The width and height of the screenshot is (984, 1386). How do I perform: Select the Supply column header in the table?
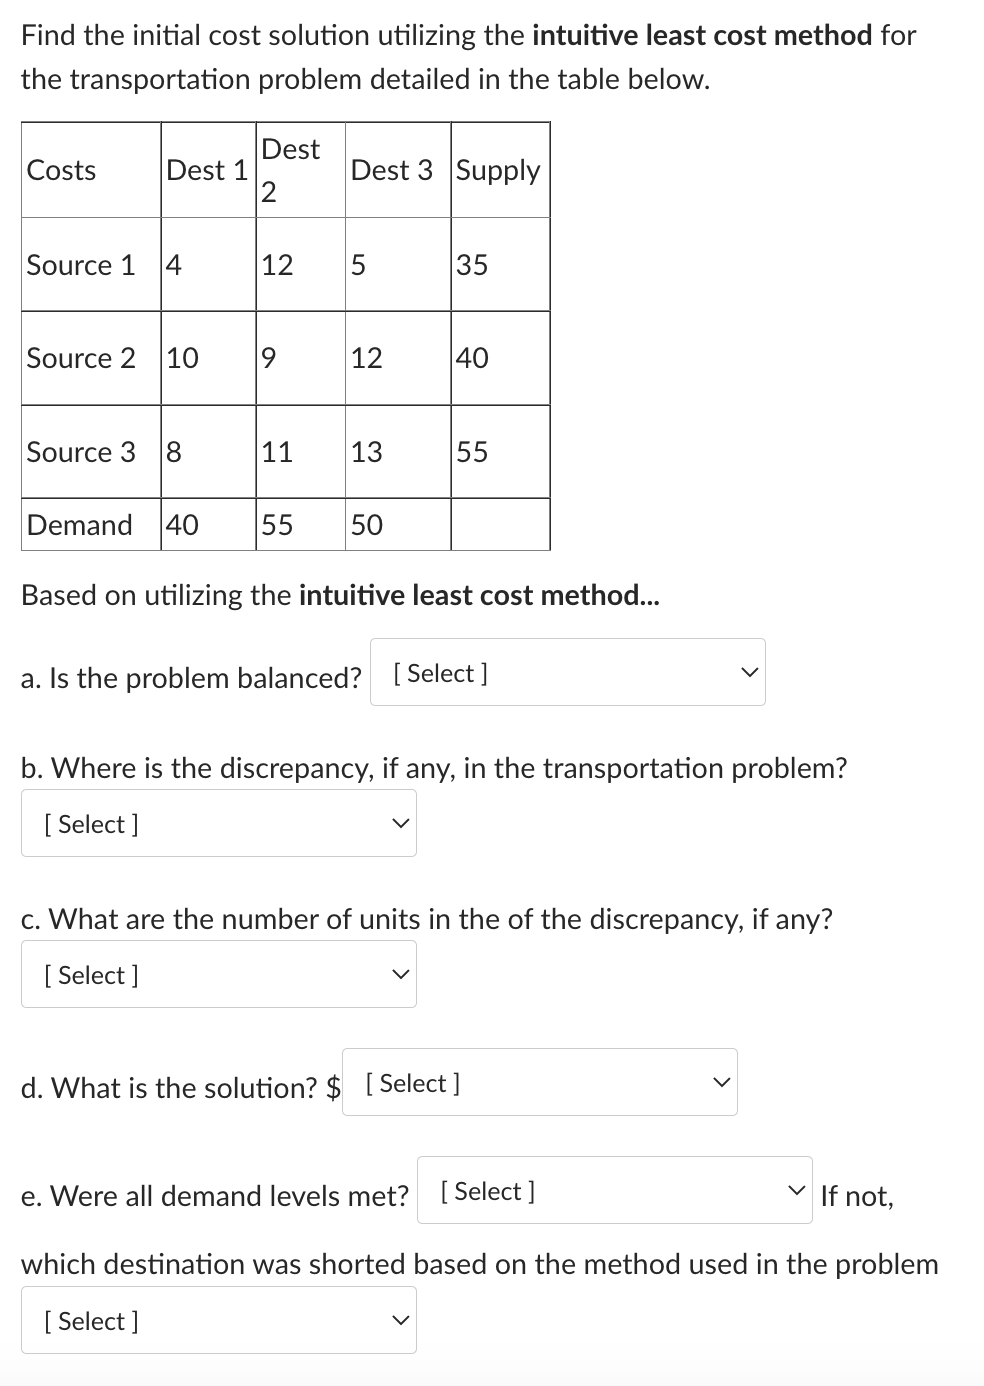pyautogui.click(x=499, y=170)
